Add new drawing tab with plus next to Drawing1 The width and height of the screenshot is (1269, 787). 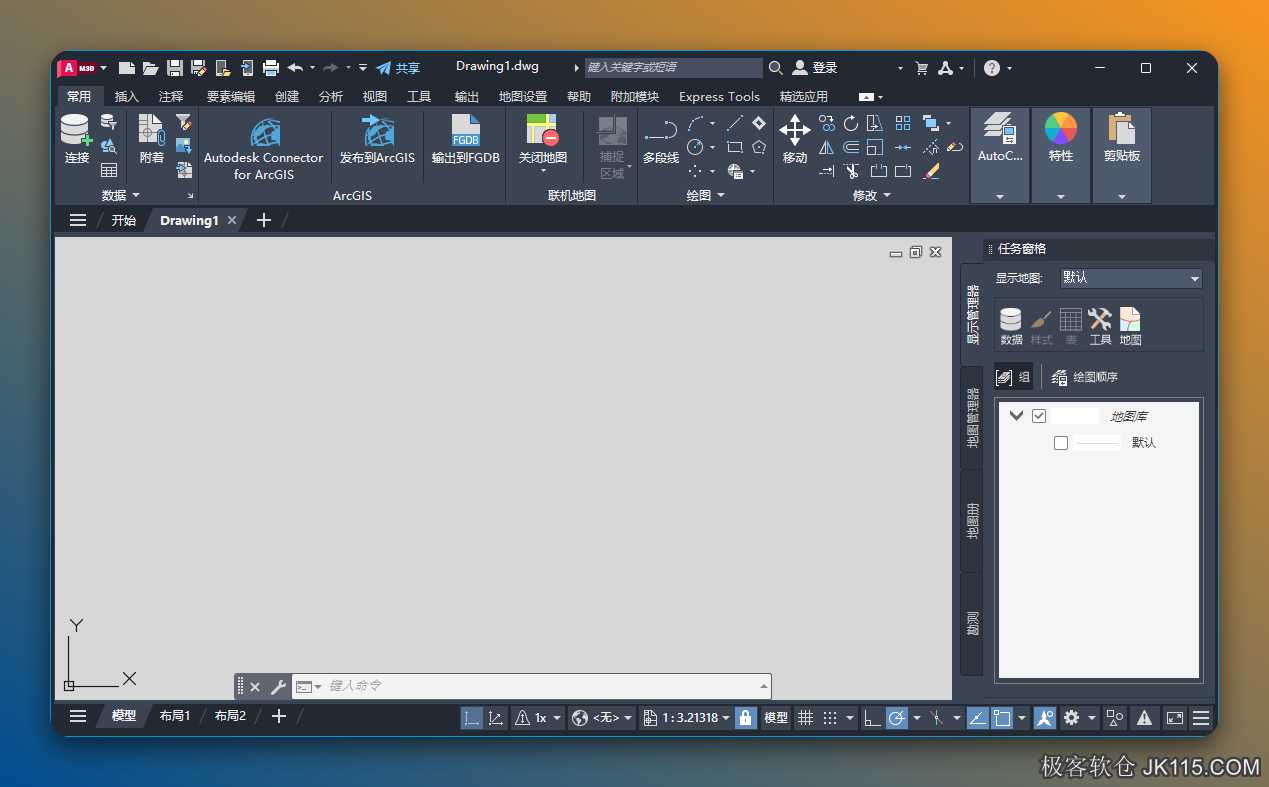[264, 220]
